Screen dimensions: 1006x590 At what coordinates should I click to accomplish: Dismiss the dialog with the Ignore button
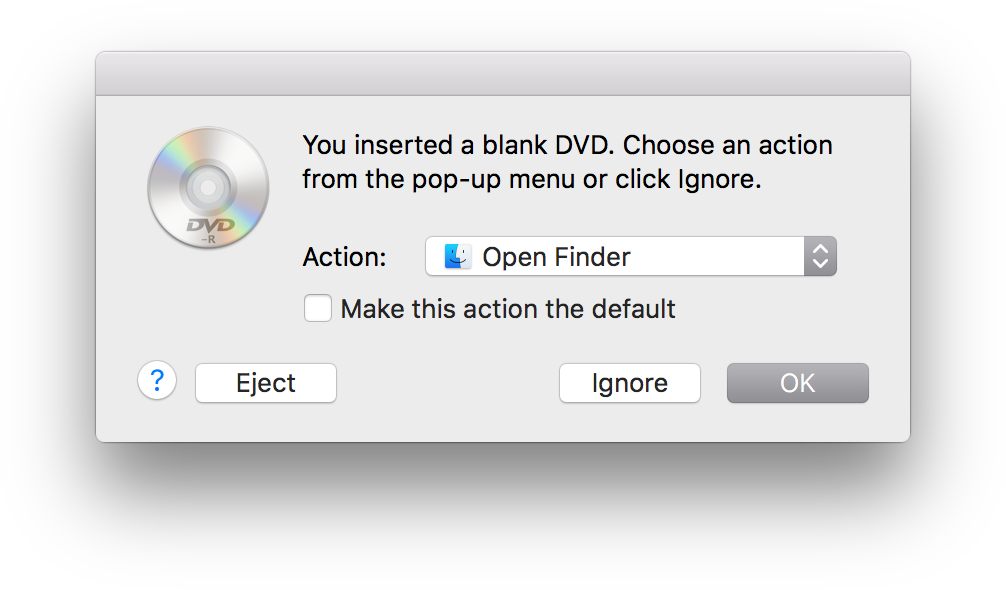click(x=629, y=383)
